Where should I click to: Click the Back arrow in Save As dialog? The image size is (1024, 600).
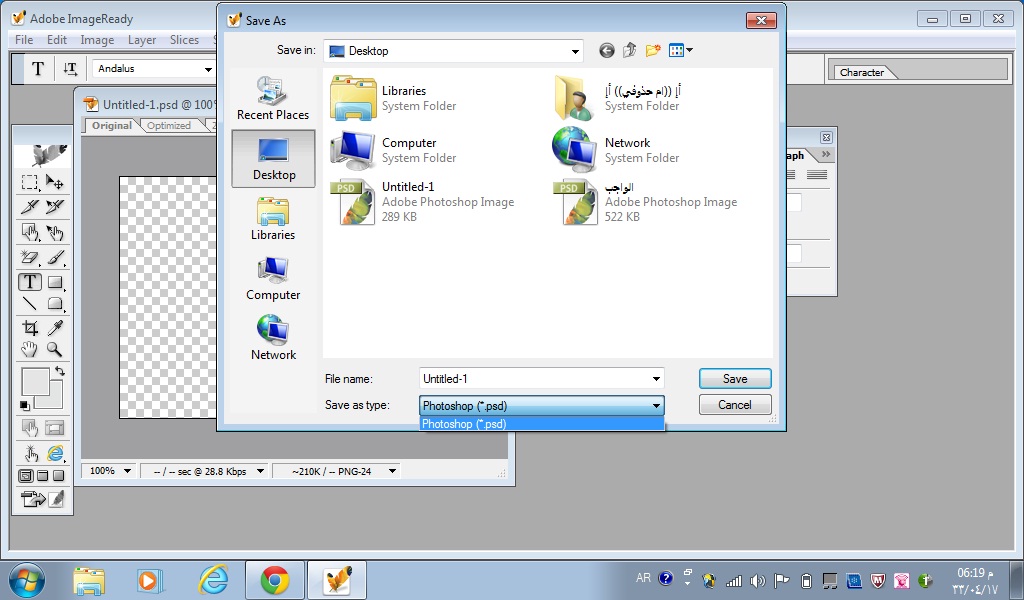pyautogui.click(x=606, y=51)
